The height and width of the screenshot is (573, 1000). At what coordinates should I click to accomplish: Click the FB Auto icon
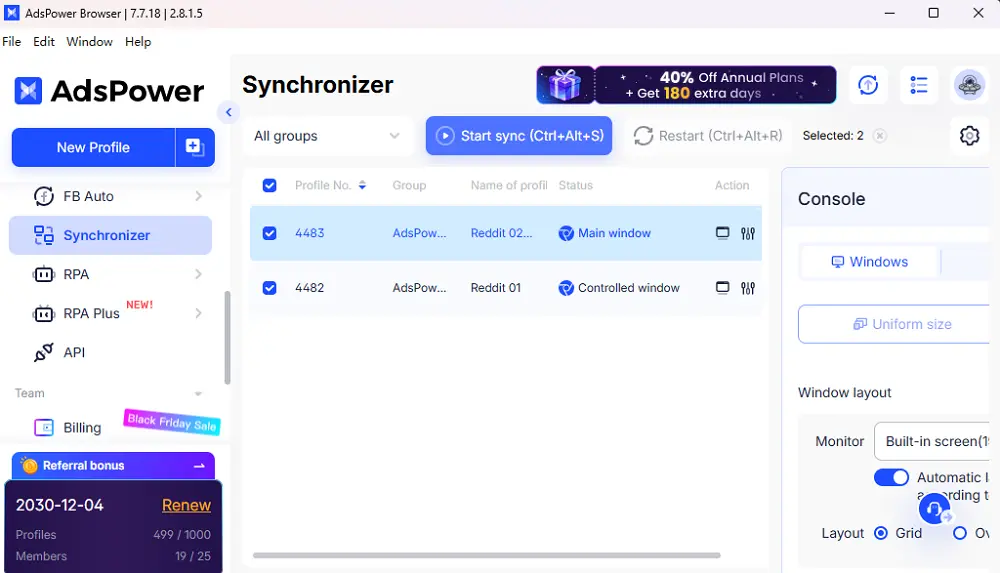(43, 197)
